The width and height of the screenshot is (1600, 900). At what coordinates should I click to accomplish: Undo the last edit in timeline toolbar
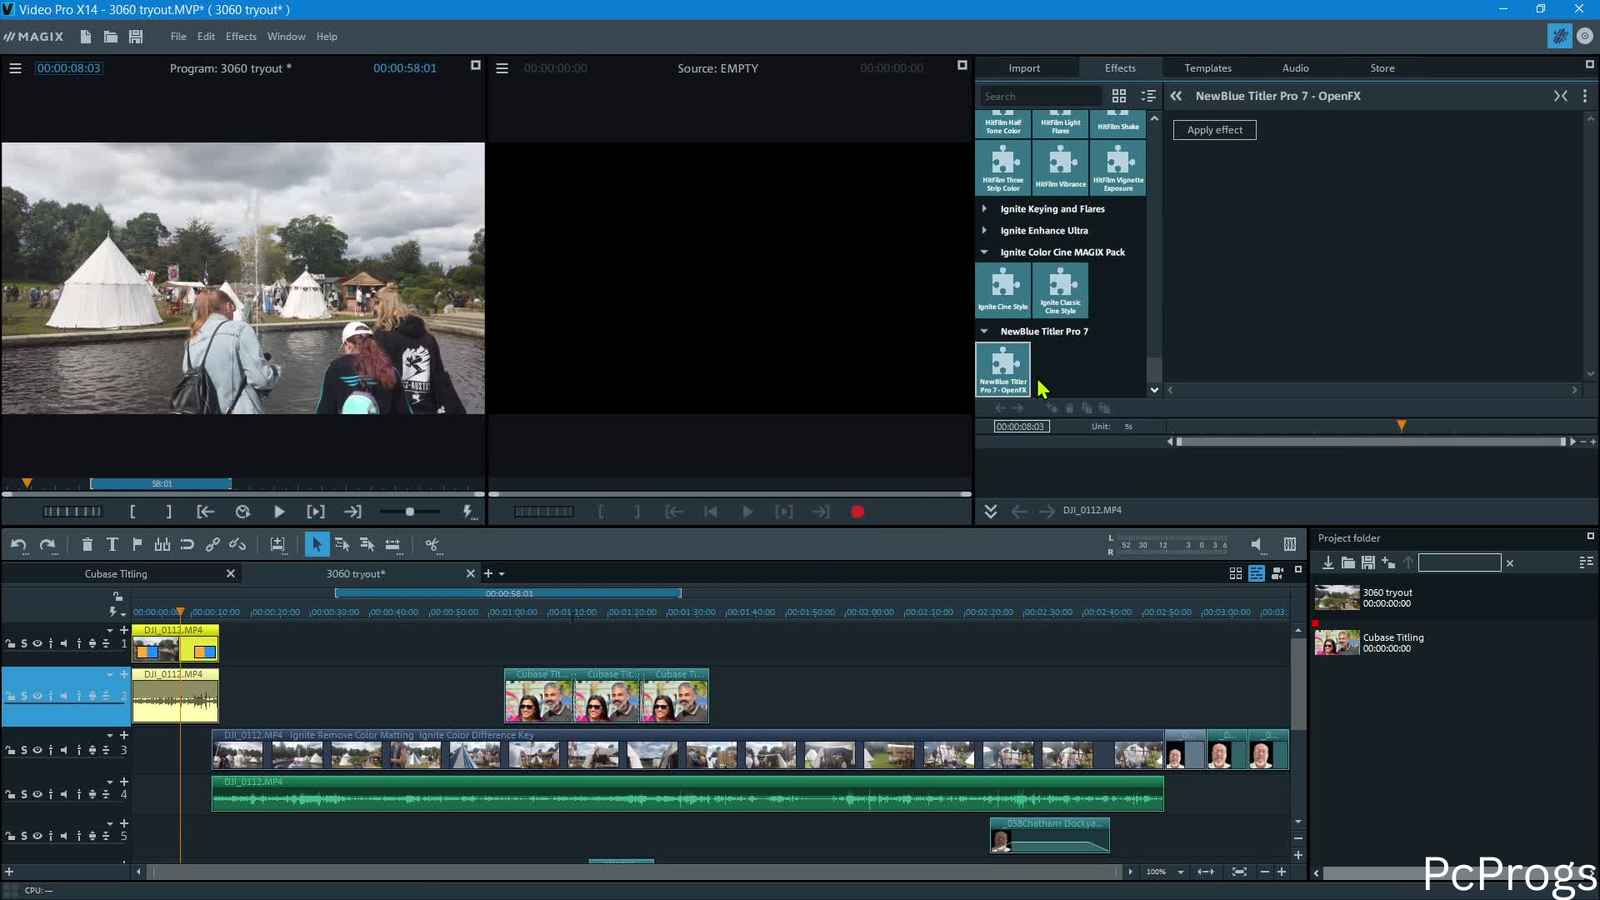coord(19,545)
